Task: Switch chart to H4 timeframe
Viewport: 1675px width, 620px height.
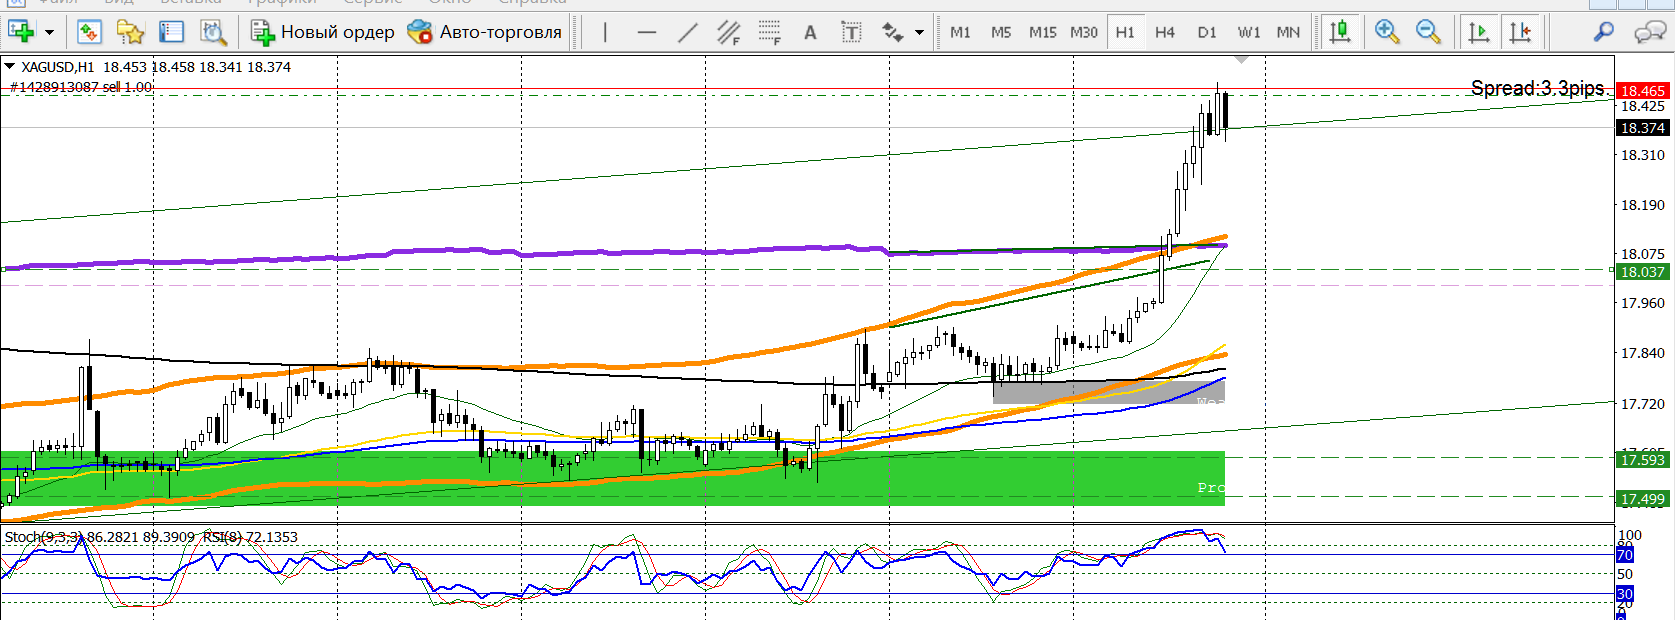Action: point(1165,32)
